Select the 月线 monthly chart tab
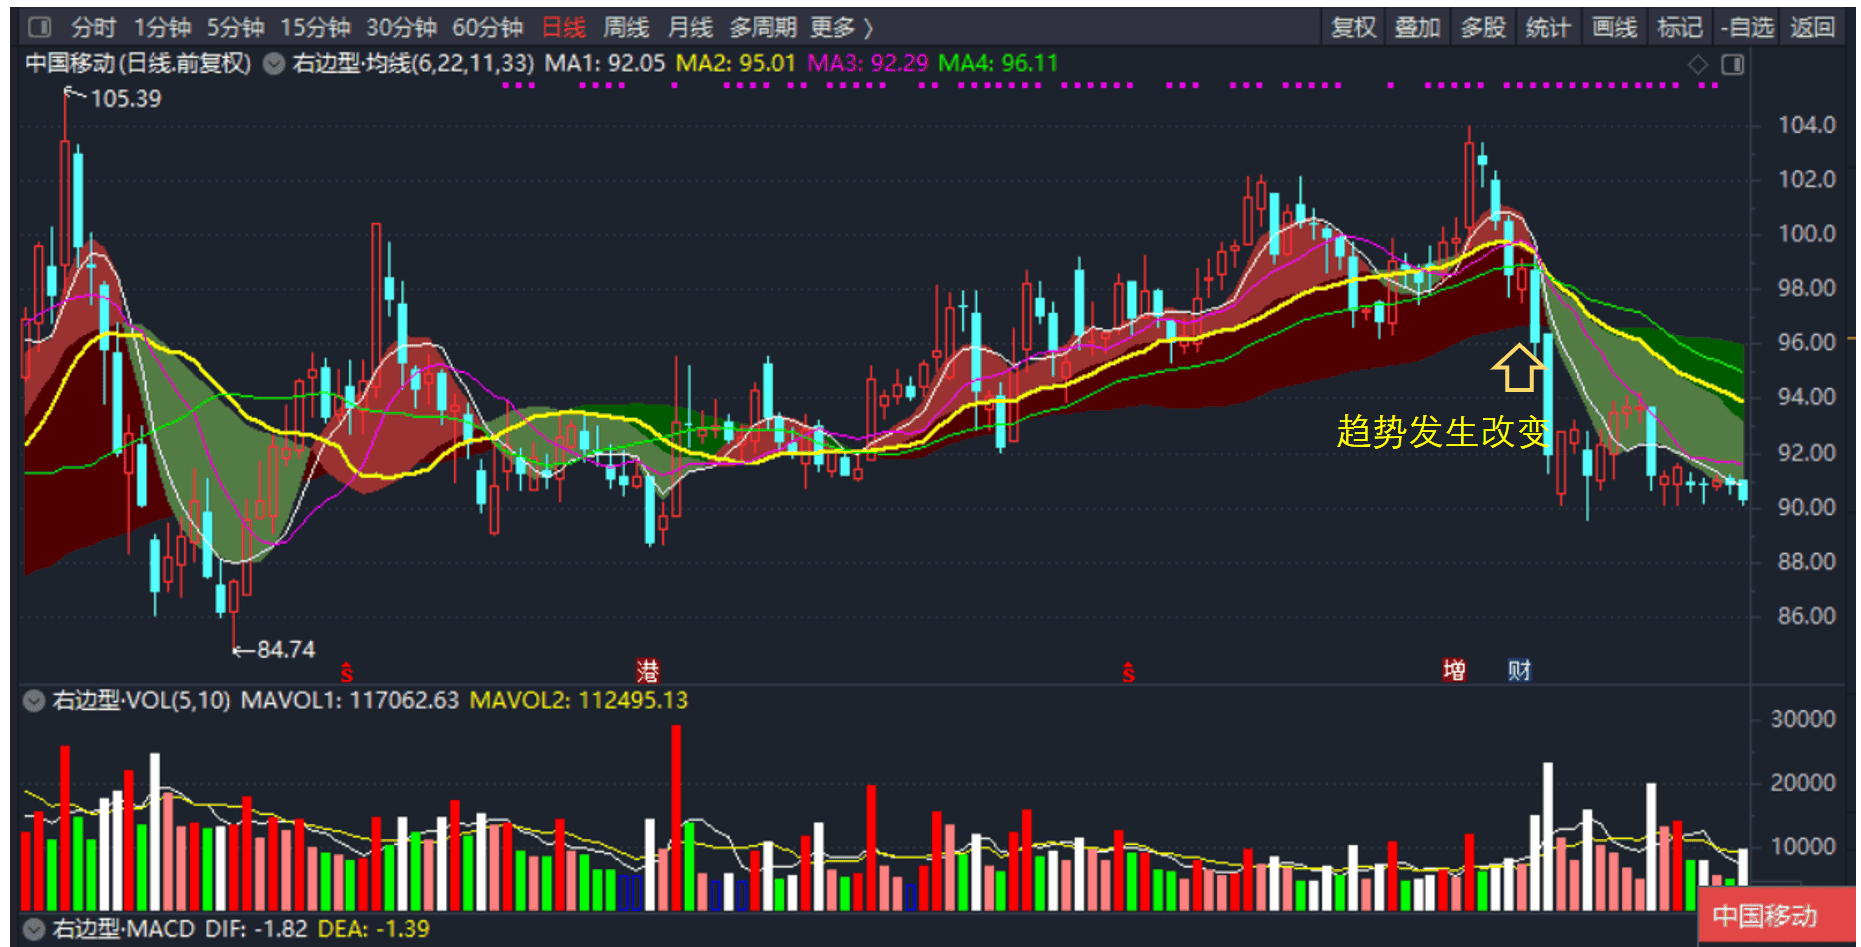The width and height of the screenshot is (1861, 947). click(x=690, y=27)
